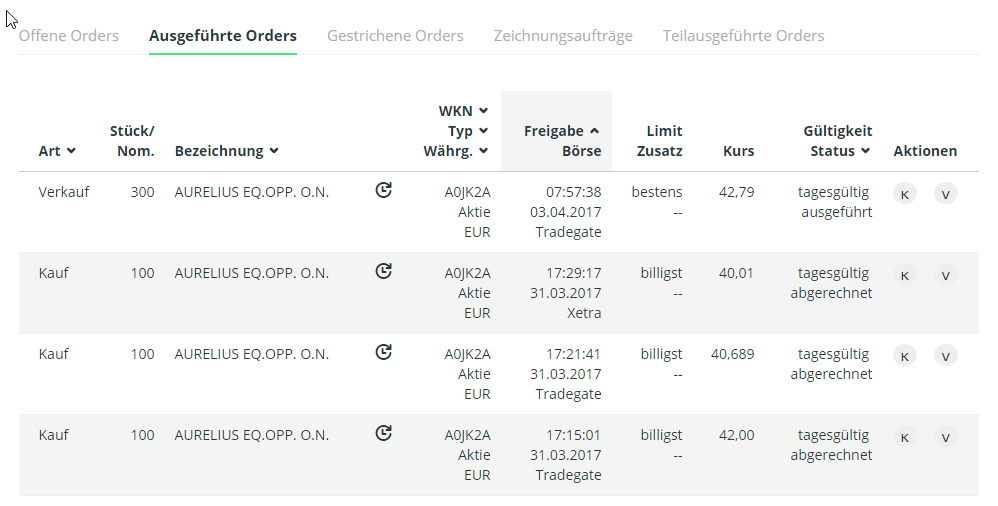The width and height of the screenshot is (998, 506).
Task: Click refresh icon in the Xetra Kauf row
Action: point(383,271)
